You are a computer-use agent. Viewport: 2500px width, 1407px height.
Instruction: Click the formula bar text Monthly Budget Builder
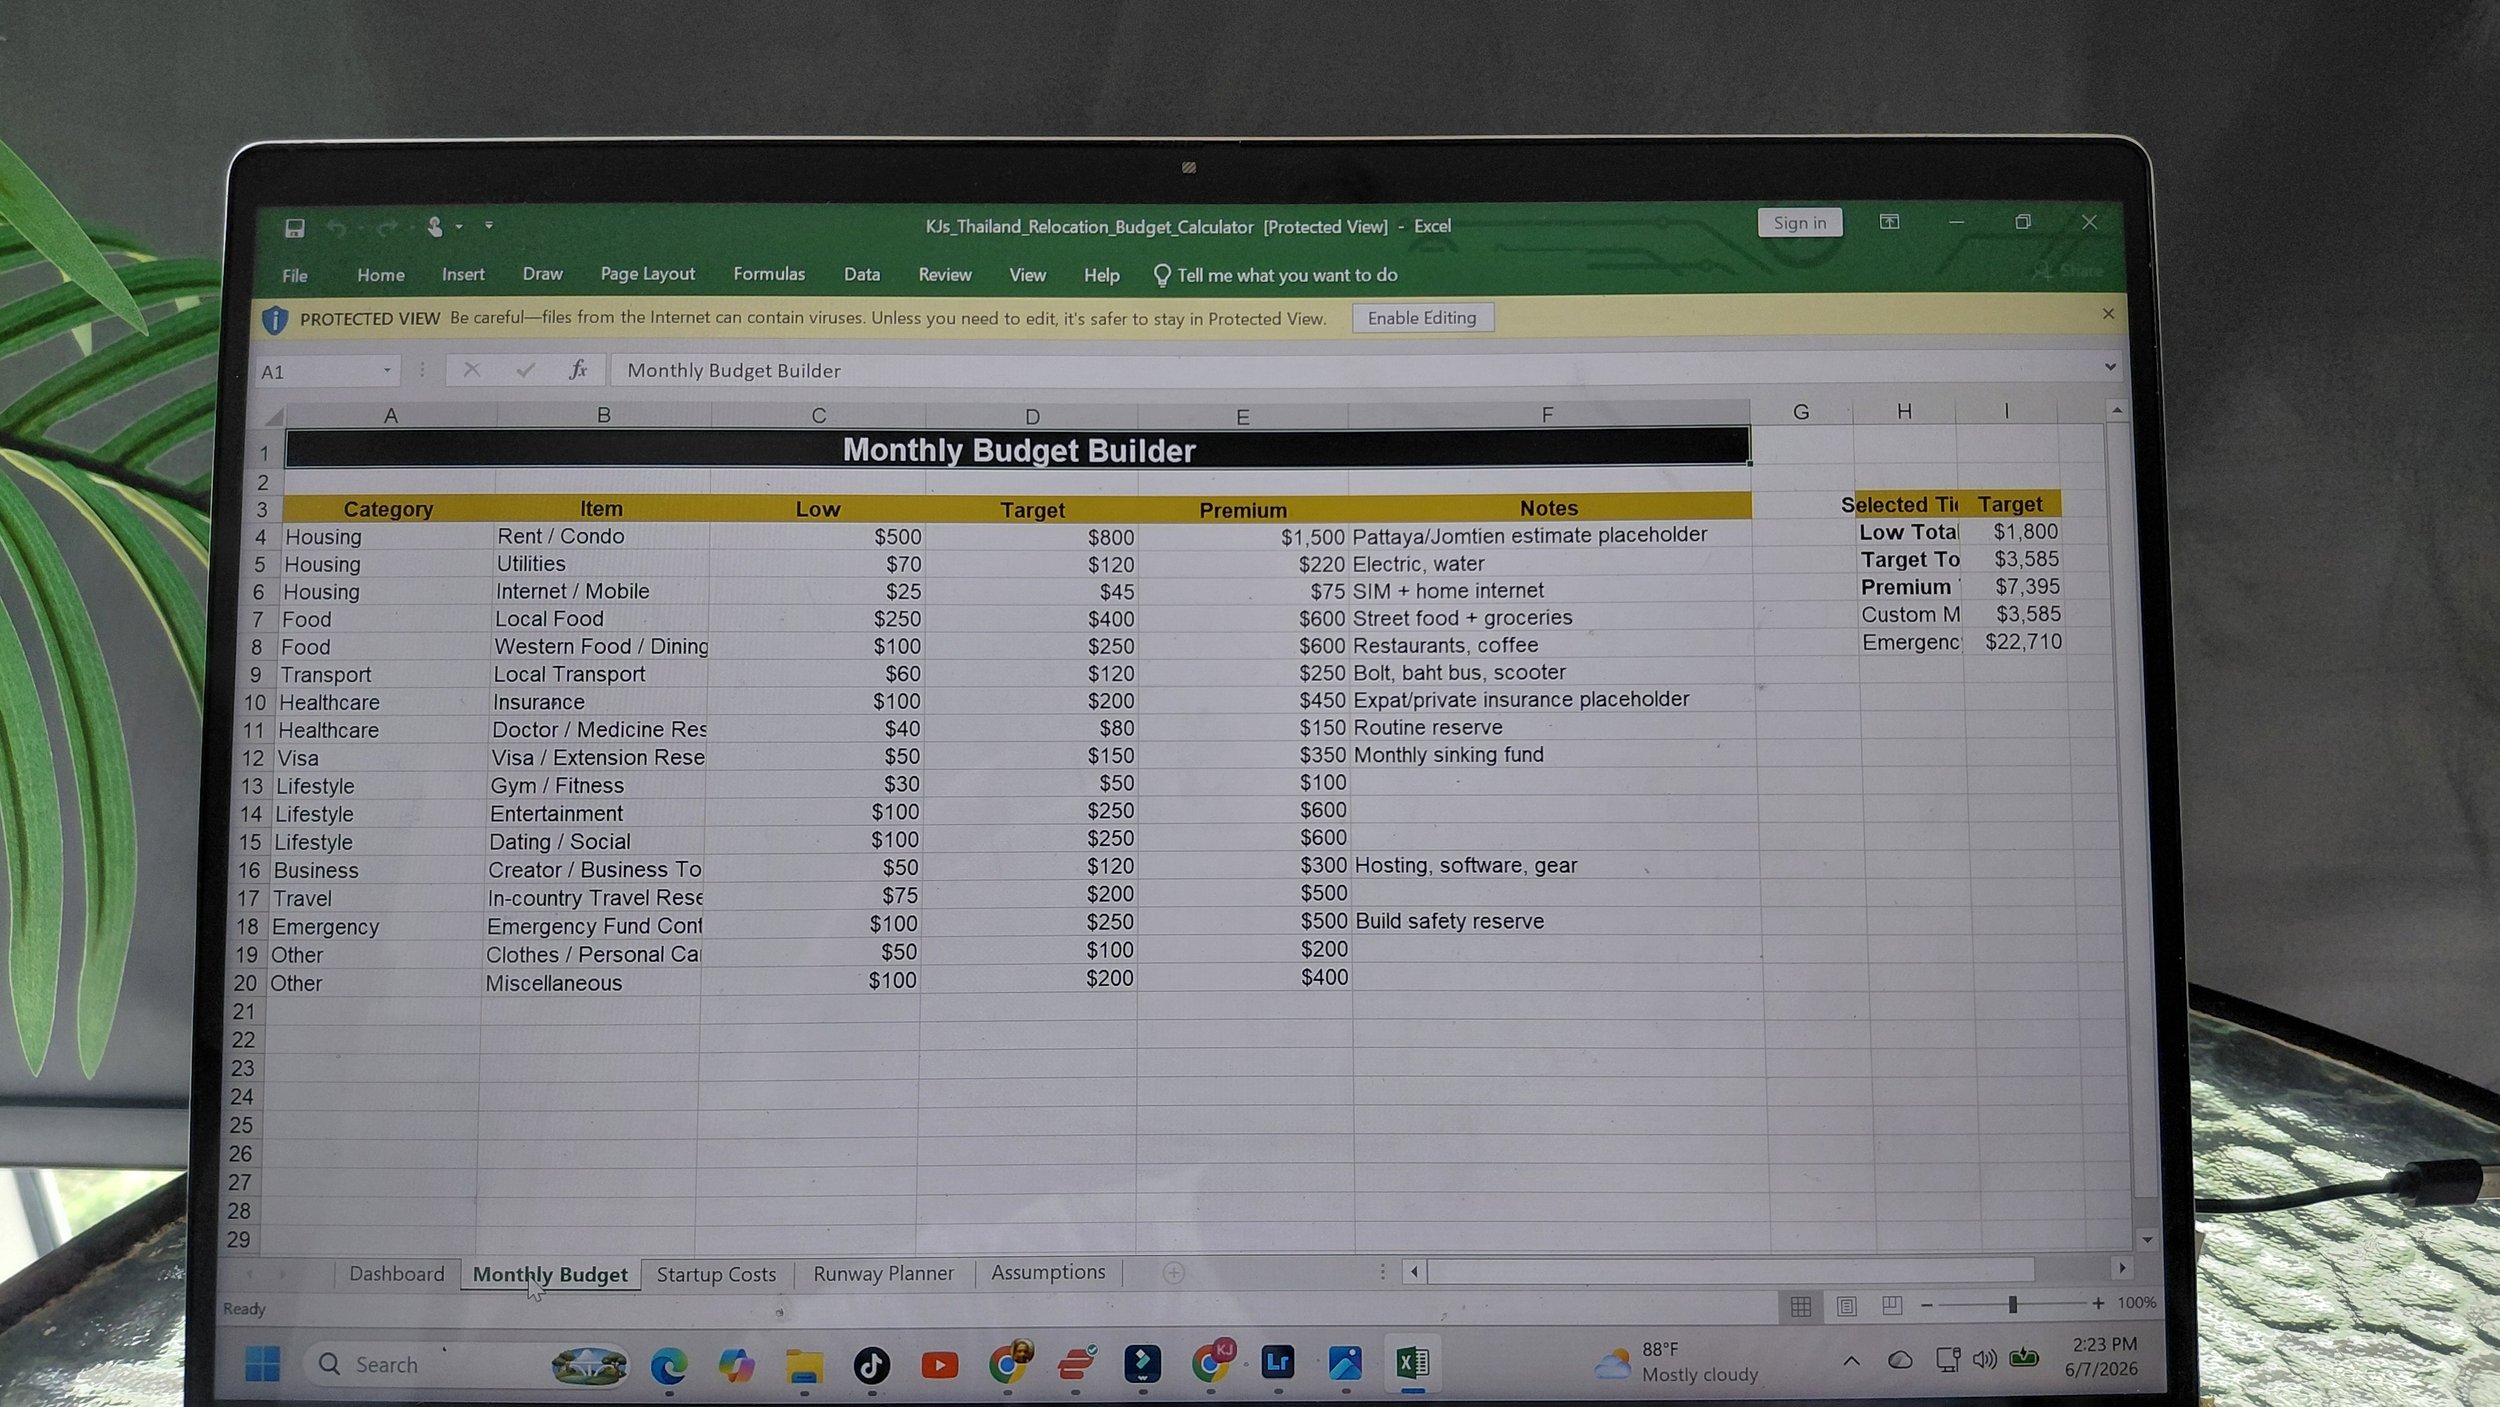[734, 371]
